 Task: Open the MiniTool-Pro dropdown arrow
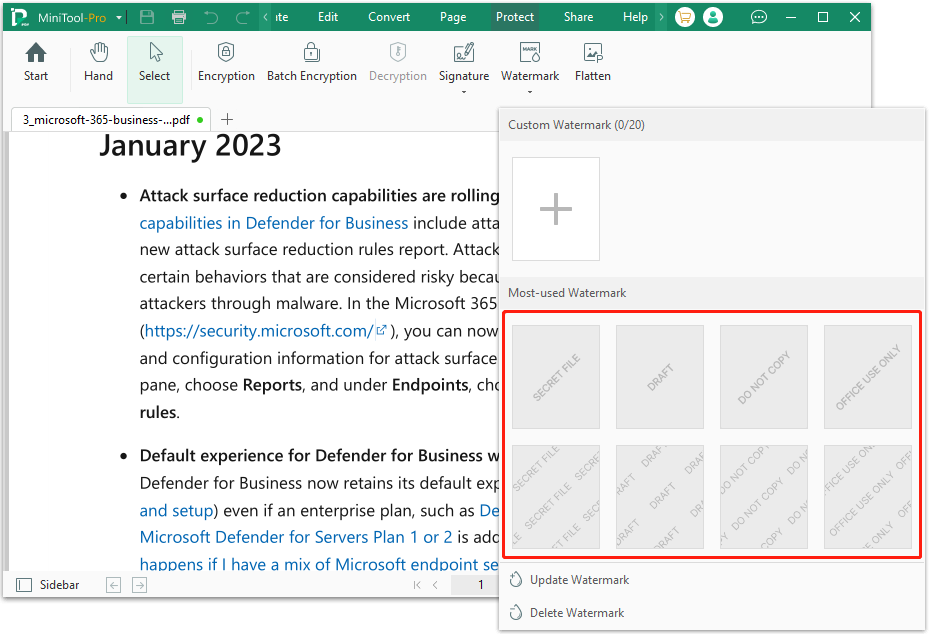(x=119, y=18)
